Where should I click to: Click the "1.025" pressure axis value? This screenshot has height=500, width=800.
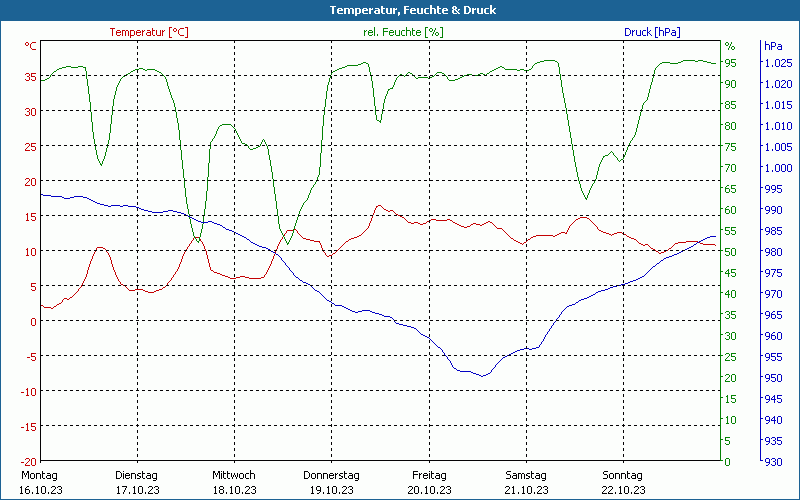778,63
